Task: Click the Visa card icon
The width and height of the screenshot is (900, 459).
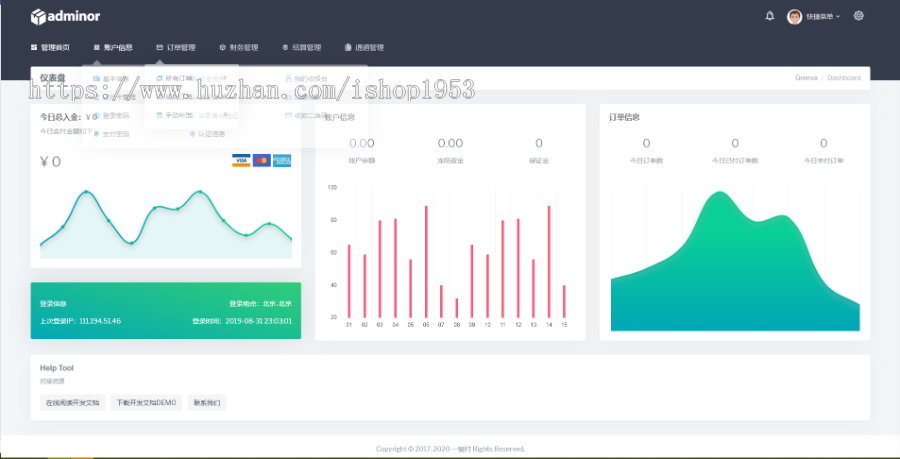Action: click(x=241, y=161)
